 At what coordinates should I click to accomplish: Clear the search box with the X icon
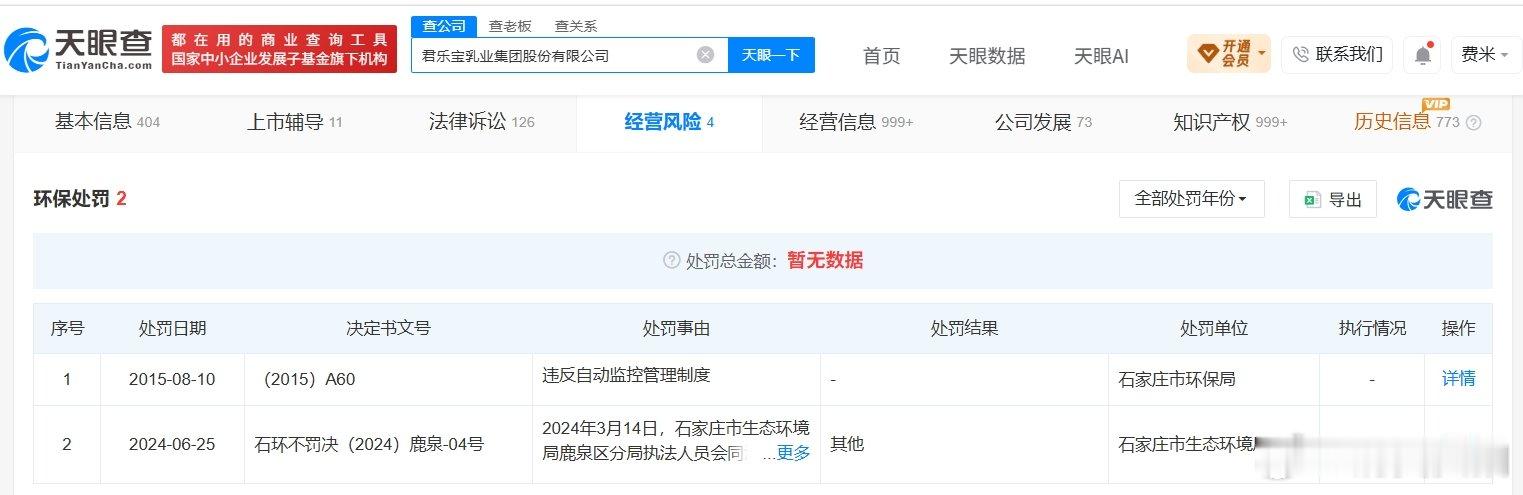point(705,55)
